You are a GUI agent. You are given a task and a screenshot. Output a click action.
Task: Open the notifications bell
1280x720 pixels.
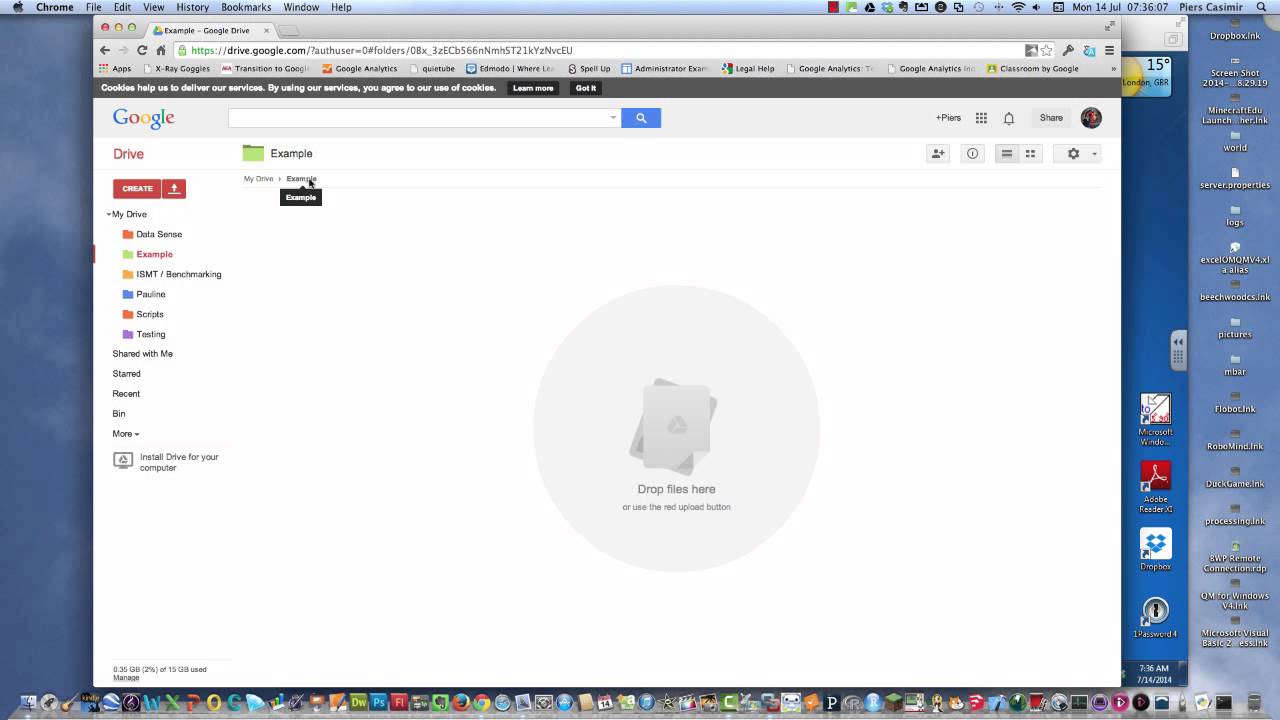tap(1009, 118)
